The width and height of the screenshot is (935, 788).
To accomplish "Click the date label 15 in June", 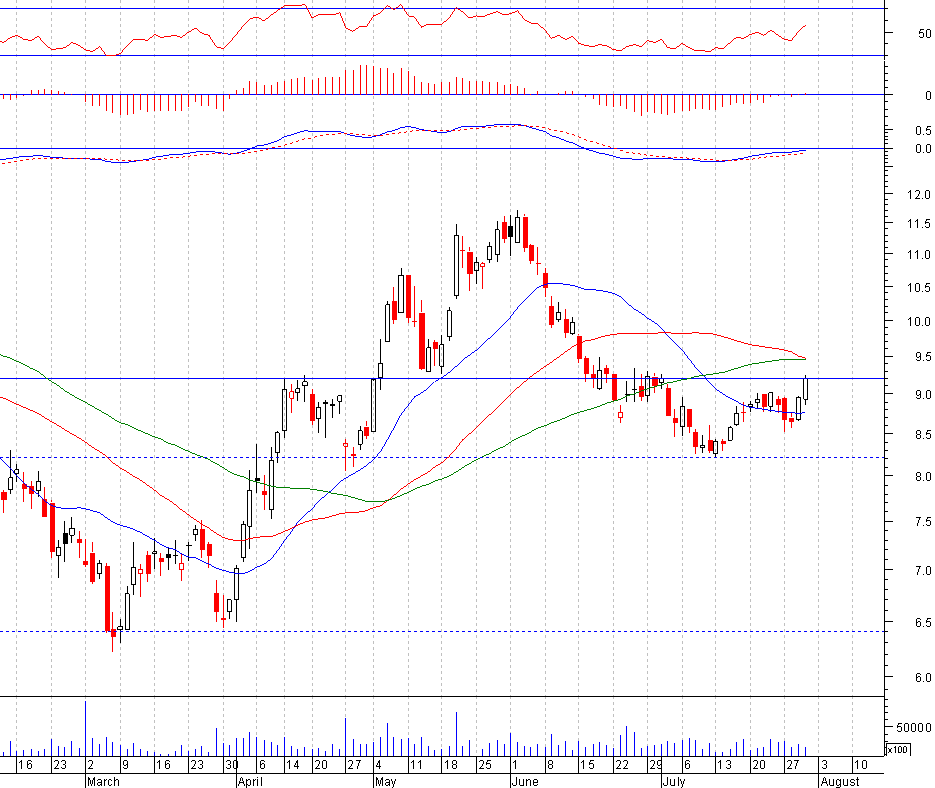I will [x=587, y=765].
